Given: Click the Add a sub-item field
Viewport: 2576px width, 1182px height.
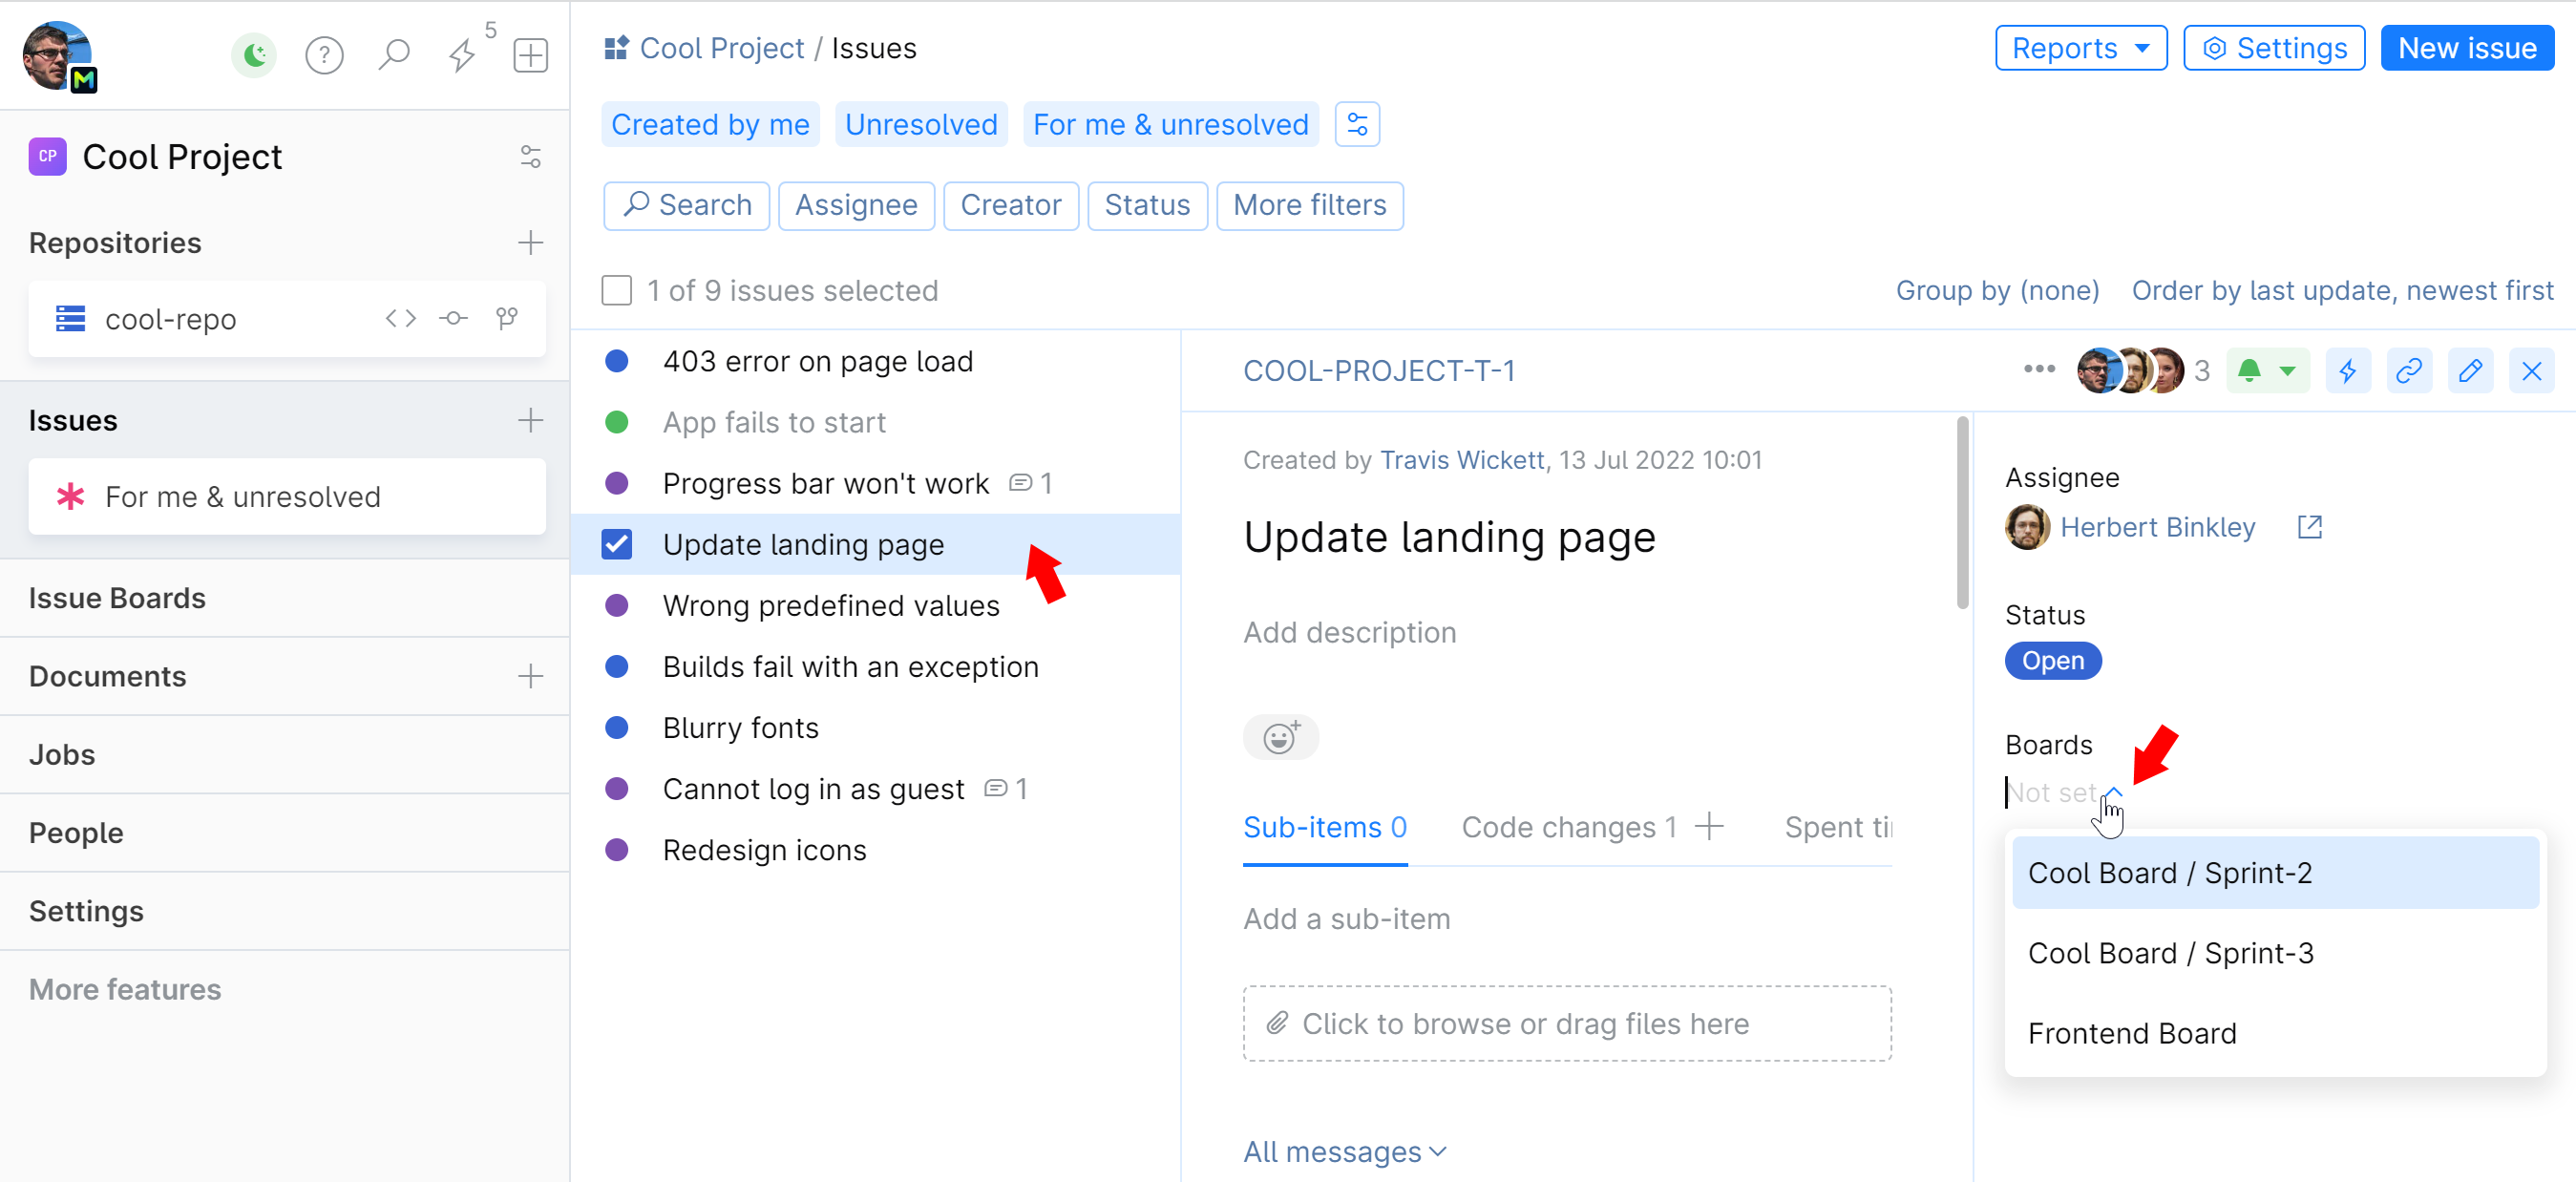Looking at the screenshot, I should (1346, 918).
